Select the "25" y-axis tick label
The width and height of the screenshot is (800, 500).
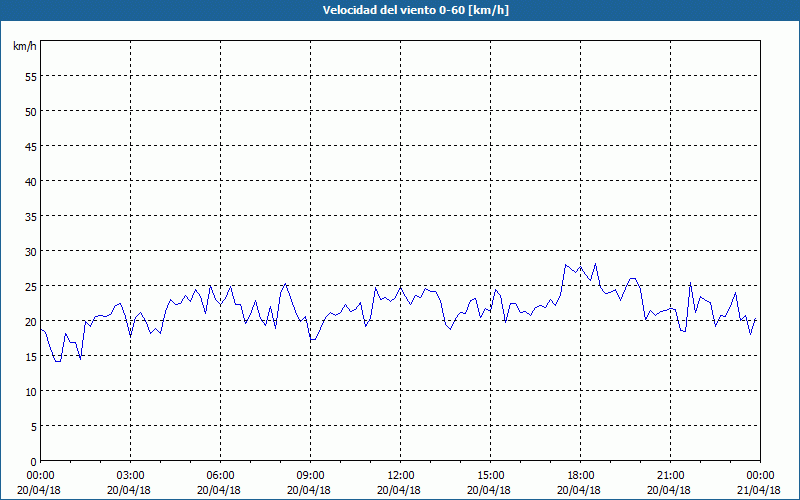(31, 286)
